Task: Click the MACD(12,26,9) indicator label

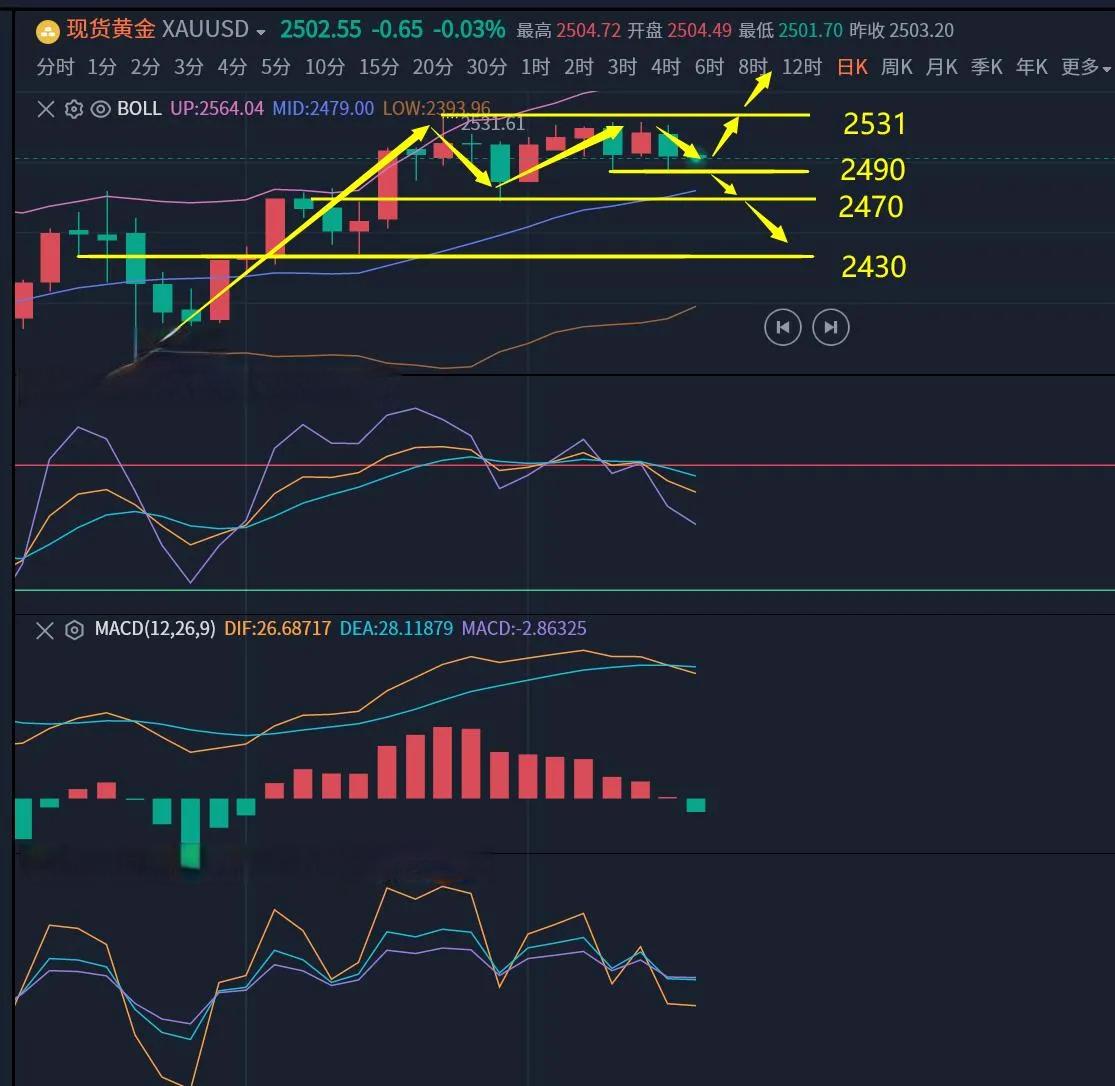Action: coord(154,630)
